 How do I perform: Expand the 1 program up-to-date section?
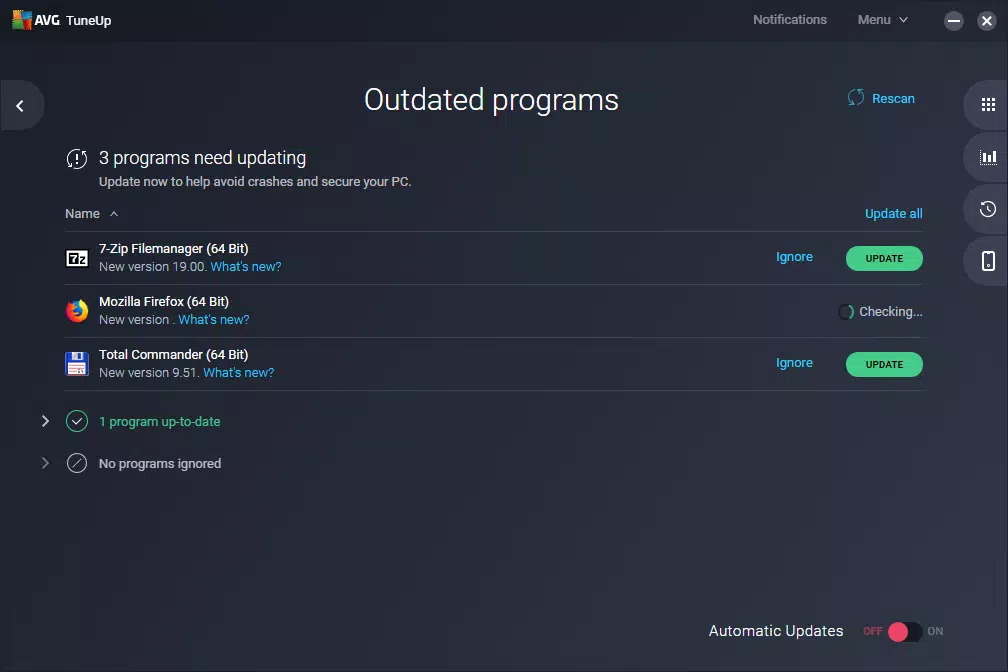[45, 421]
